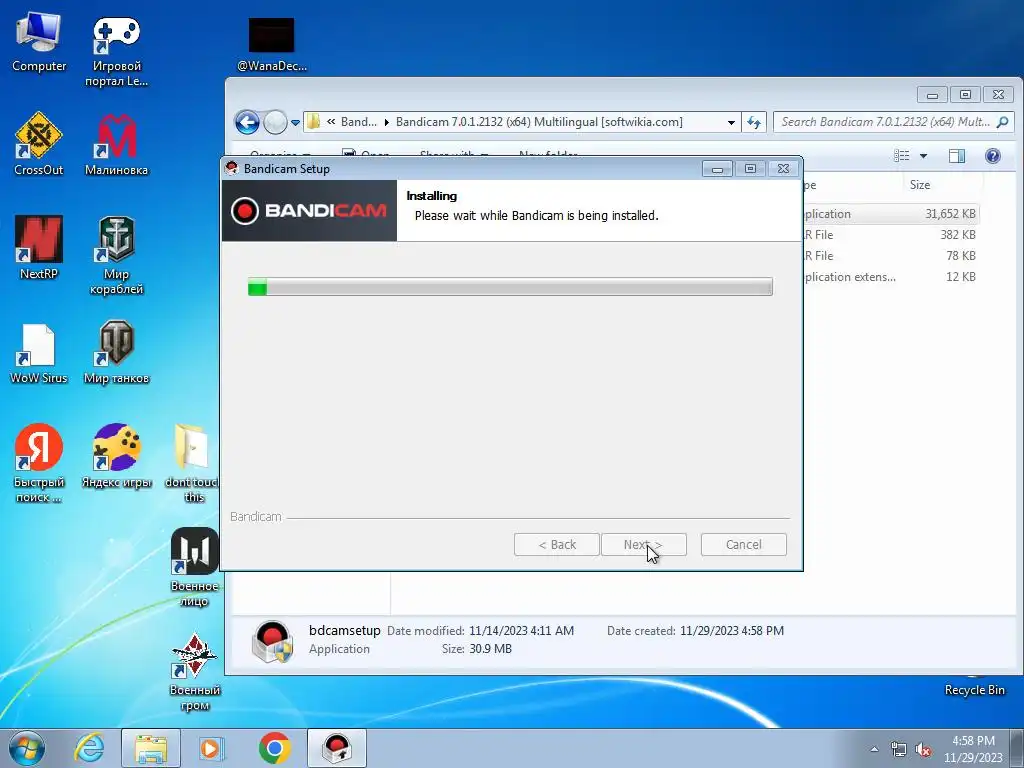Select the 382 KB file row

[x=891, y=234]
